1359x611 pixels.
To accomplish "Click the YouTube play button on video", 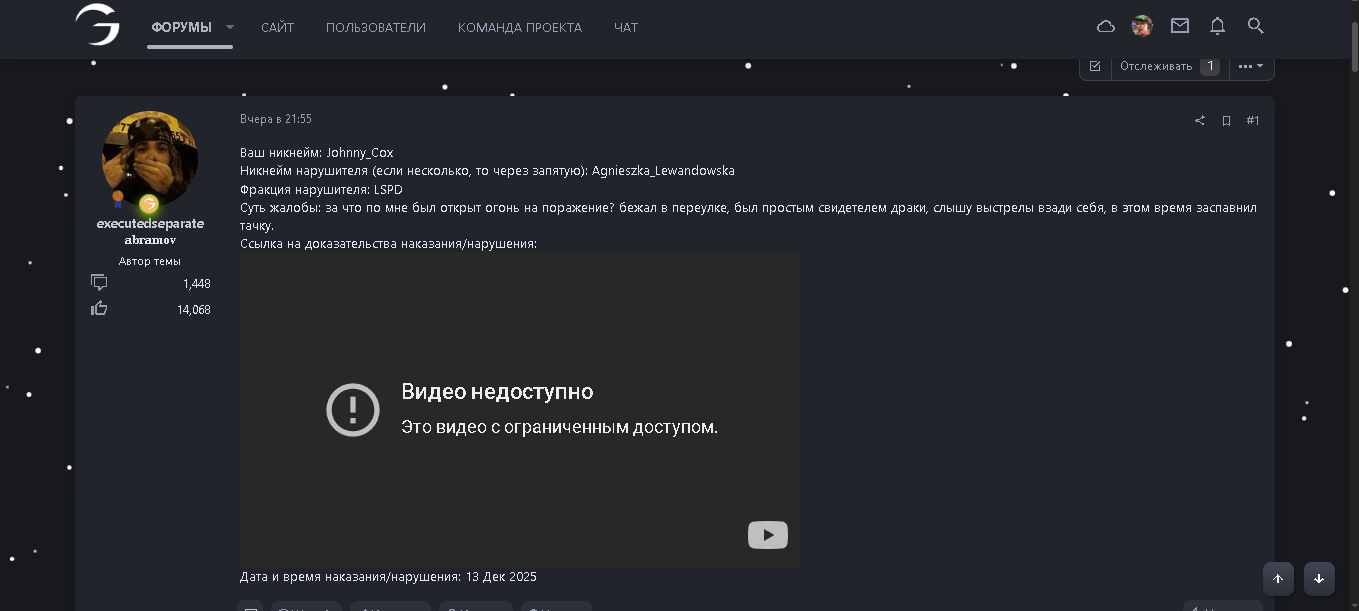I will 767,535.
